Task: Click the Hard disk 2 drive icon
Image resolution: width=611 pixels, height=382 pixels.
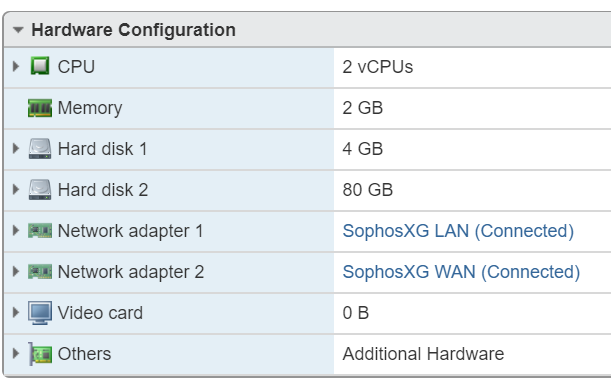Action: pos(40,189)
